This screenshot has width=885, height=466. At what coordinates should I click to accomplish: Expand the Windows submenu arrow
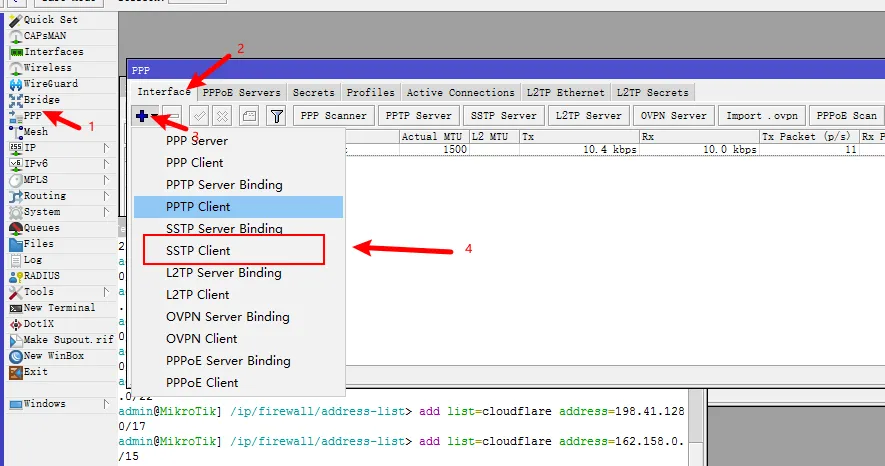pos(106,404)
